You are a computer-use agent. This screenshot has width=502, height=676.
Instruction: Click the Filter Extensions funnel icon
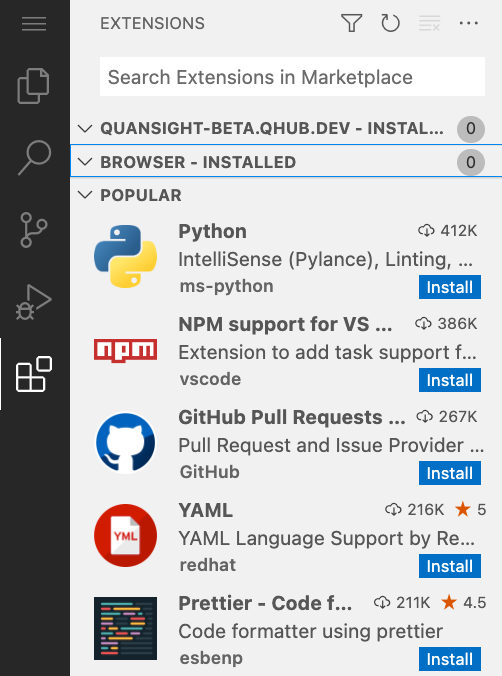coord(351,23)
